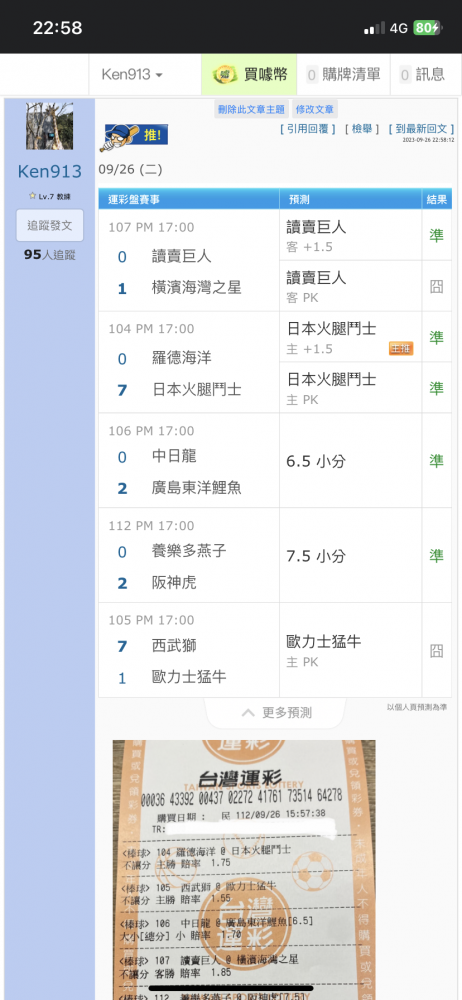Click the battery indicator in status bar

tap(427, 28)
